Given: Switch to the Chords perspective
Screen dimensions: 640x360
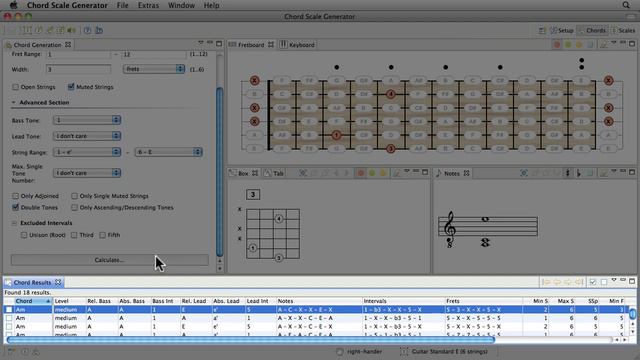Looking at the screenshot, I should click(x=592, y=31).
